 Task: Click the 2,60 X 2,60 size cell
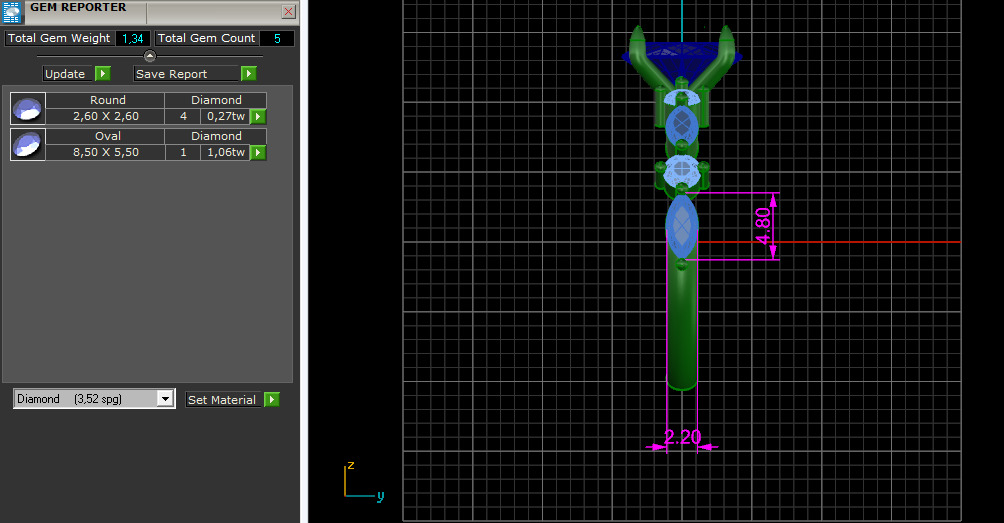pos(106,117)
